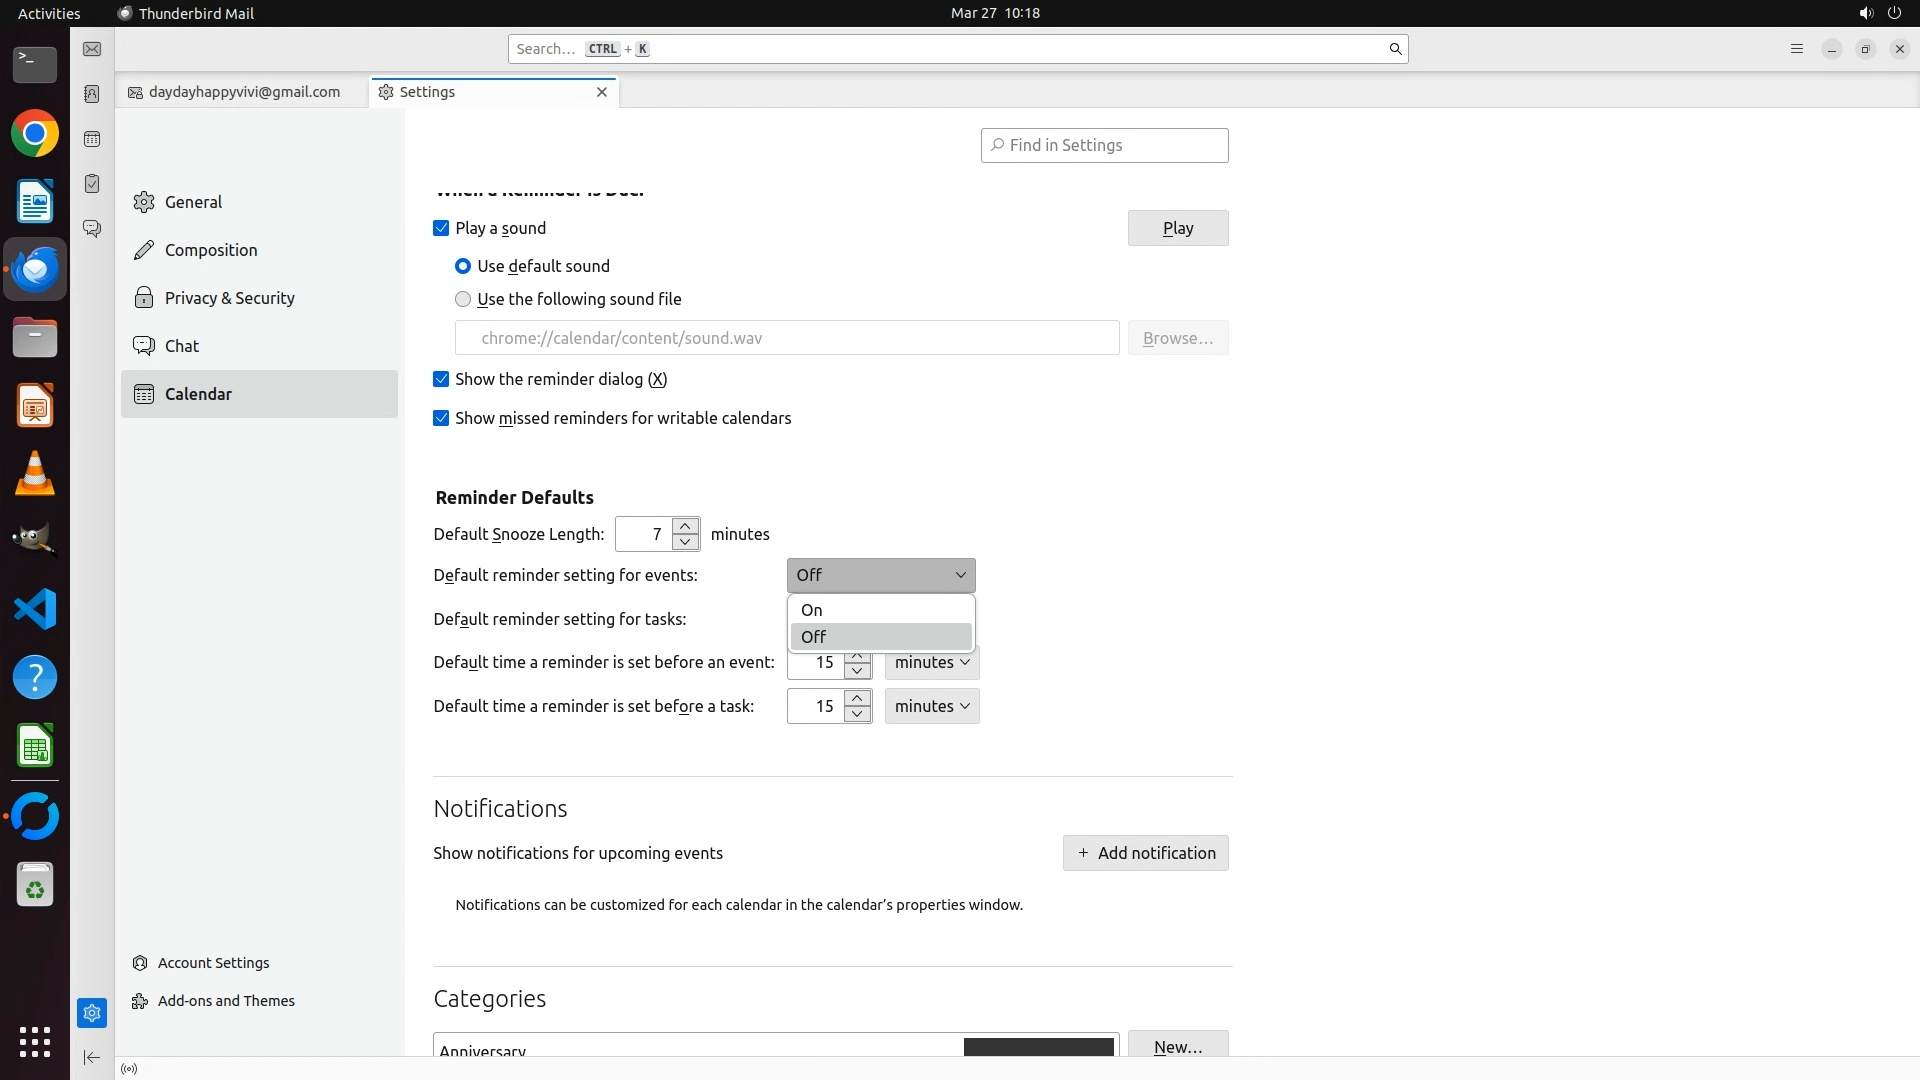Switch to the daydayhappyvivi@gmail.com tab

click(243, 92)
